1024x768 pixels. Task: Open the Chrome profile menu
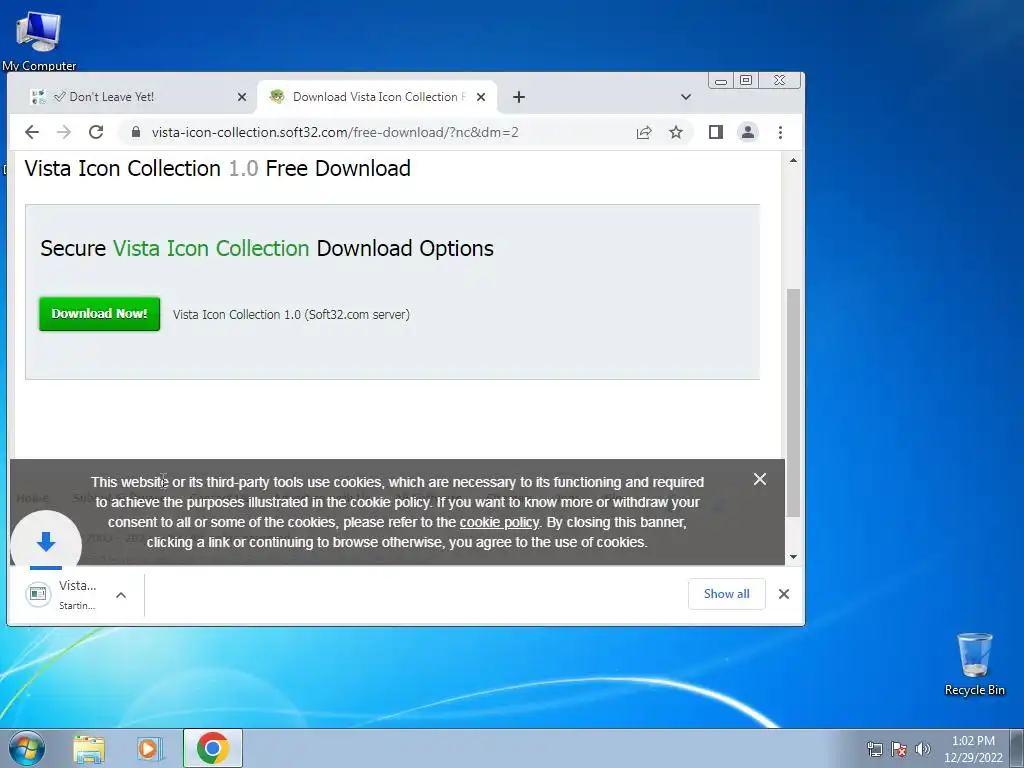click(x=748, y=133)
